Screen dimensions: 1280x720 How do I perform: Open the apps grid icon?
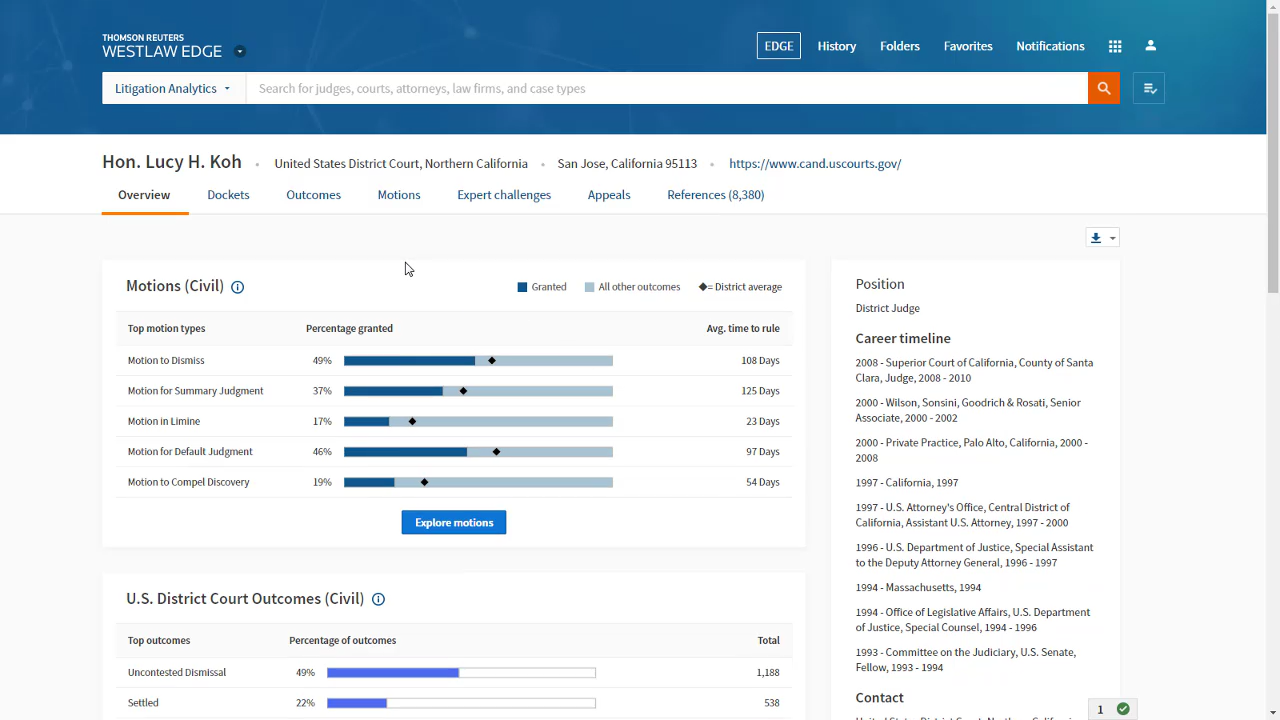coord(1115,46)
